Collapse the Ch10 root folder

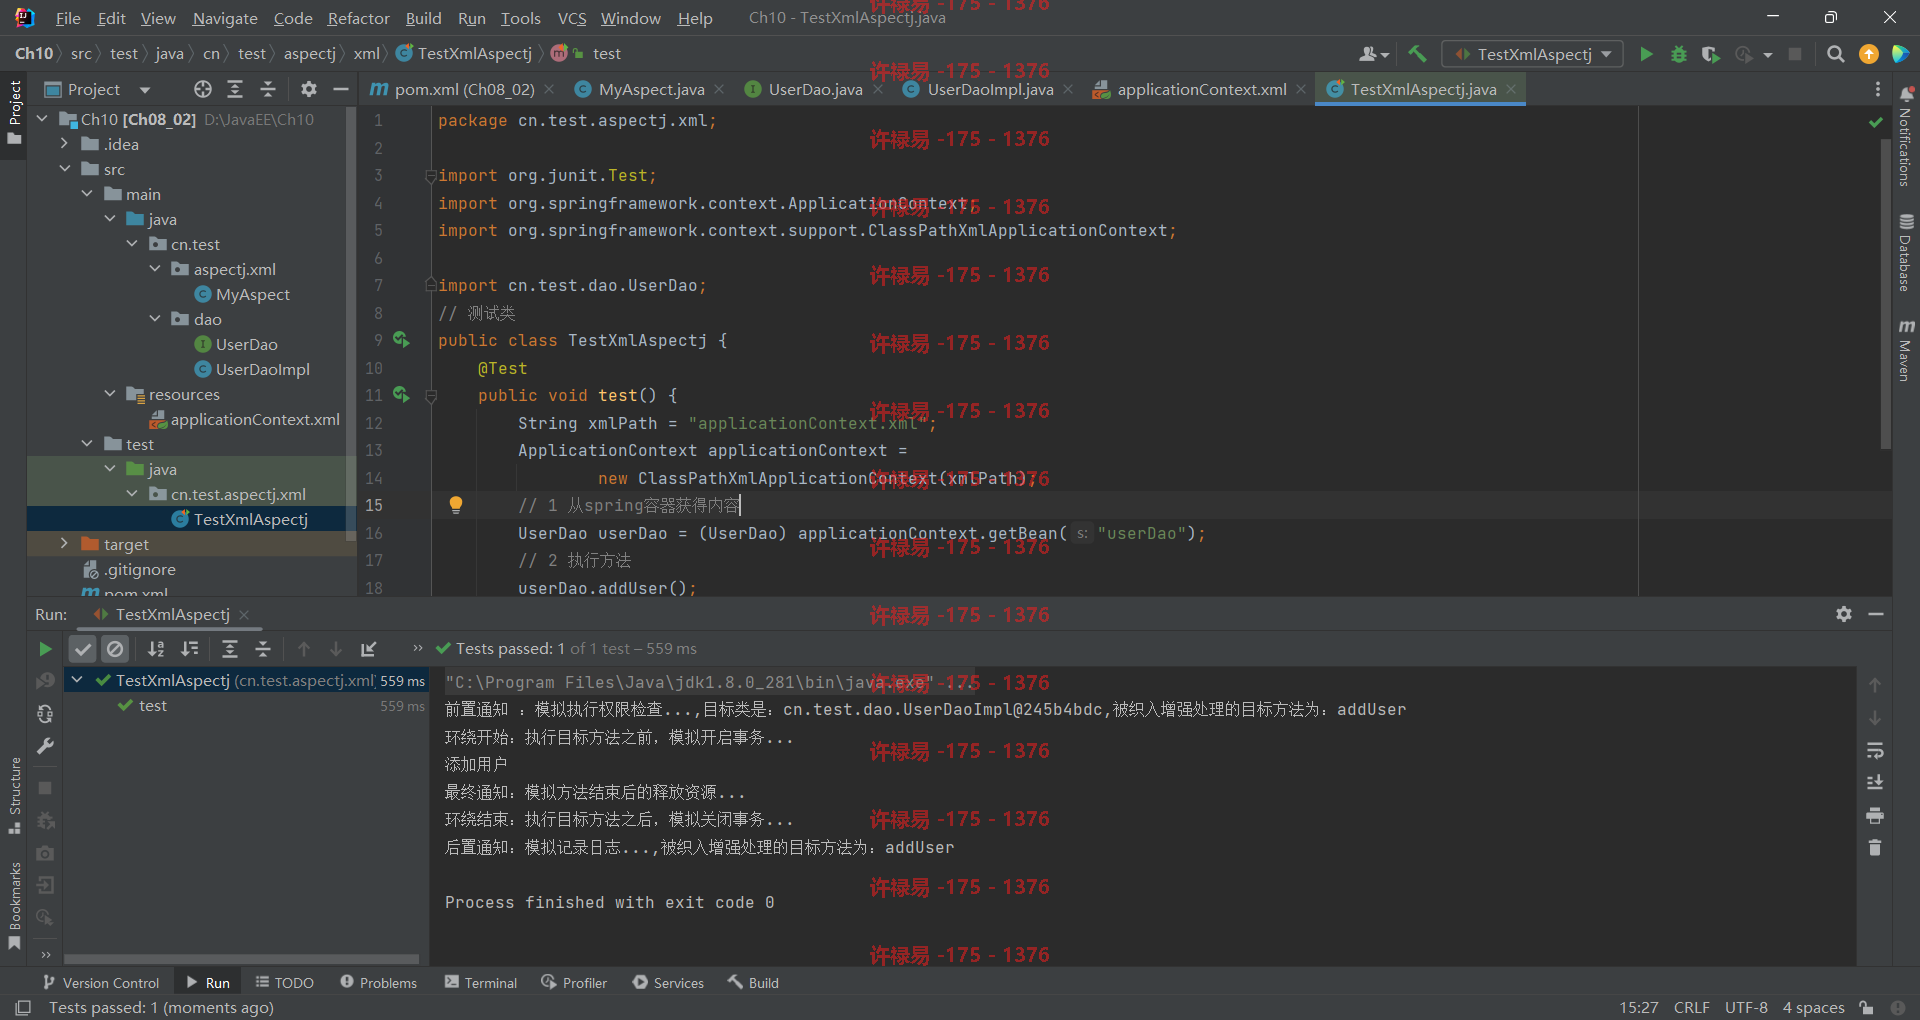coord(43,119)
